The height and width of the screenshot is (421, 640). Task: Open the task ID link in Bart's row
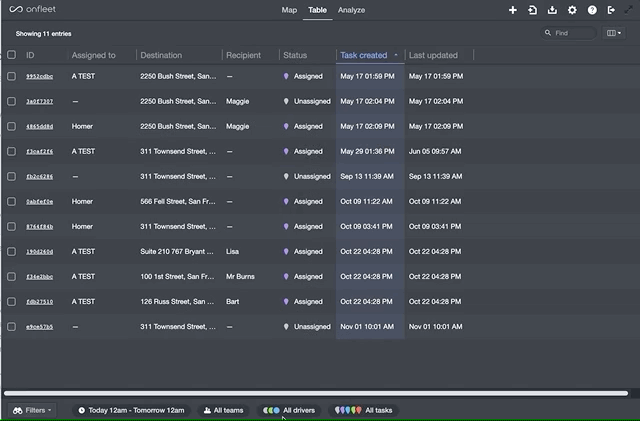(40, 302)
